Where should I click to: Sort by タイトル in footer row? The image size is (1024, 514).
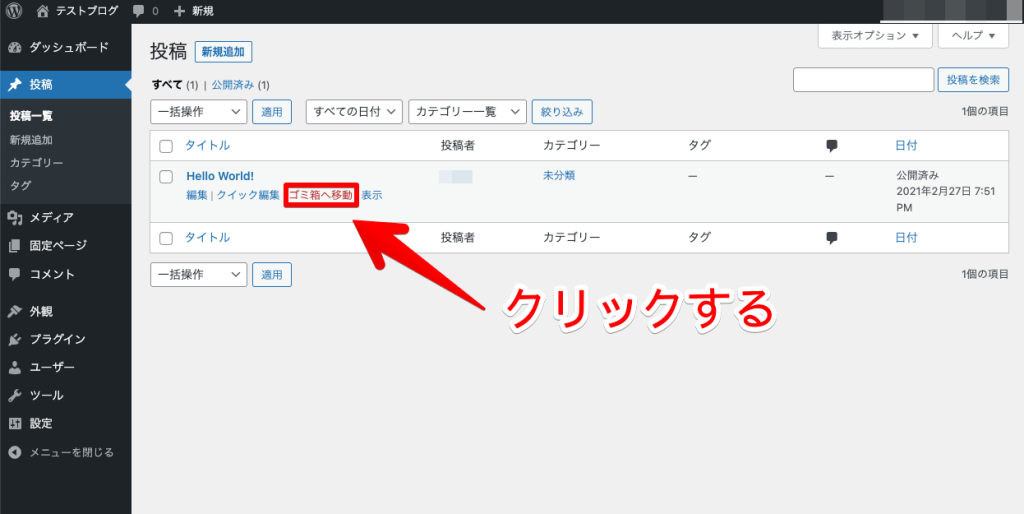click(208, 238)
